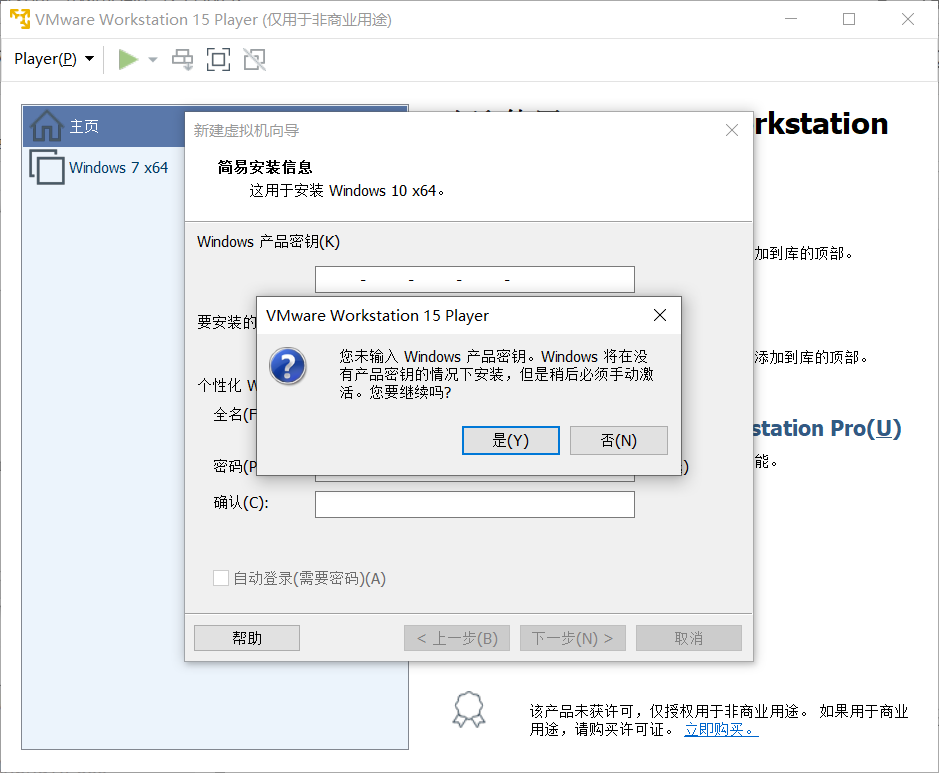Maximize the VMware Player window
The height and width of the screenshot is (773, 939).
[849, 19]
